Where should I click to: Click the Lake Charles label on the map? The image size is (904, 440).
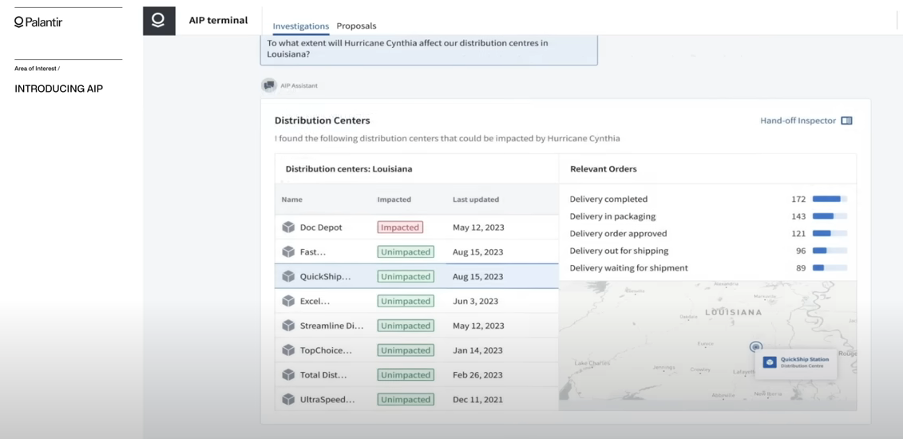coord(591,363)
